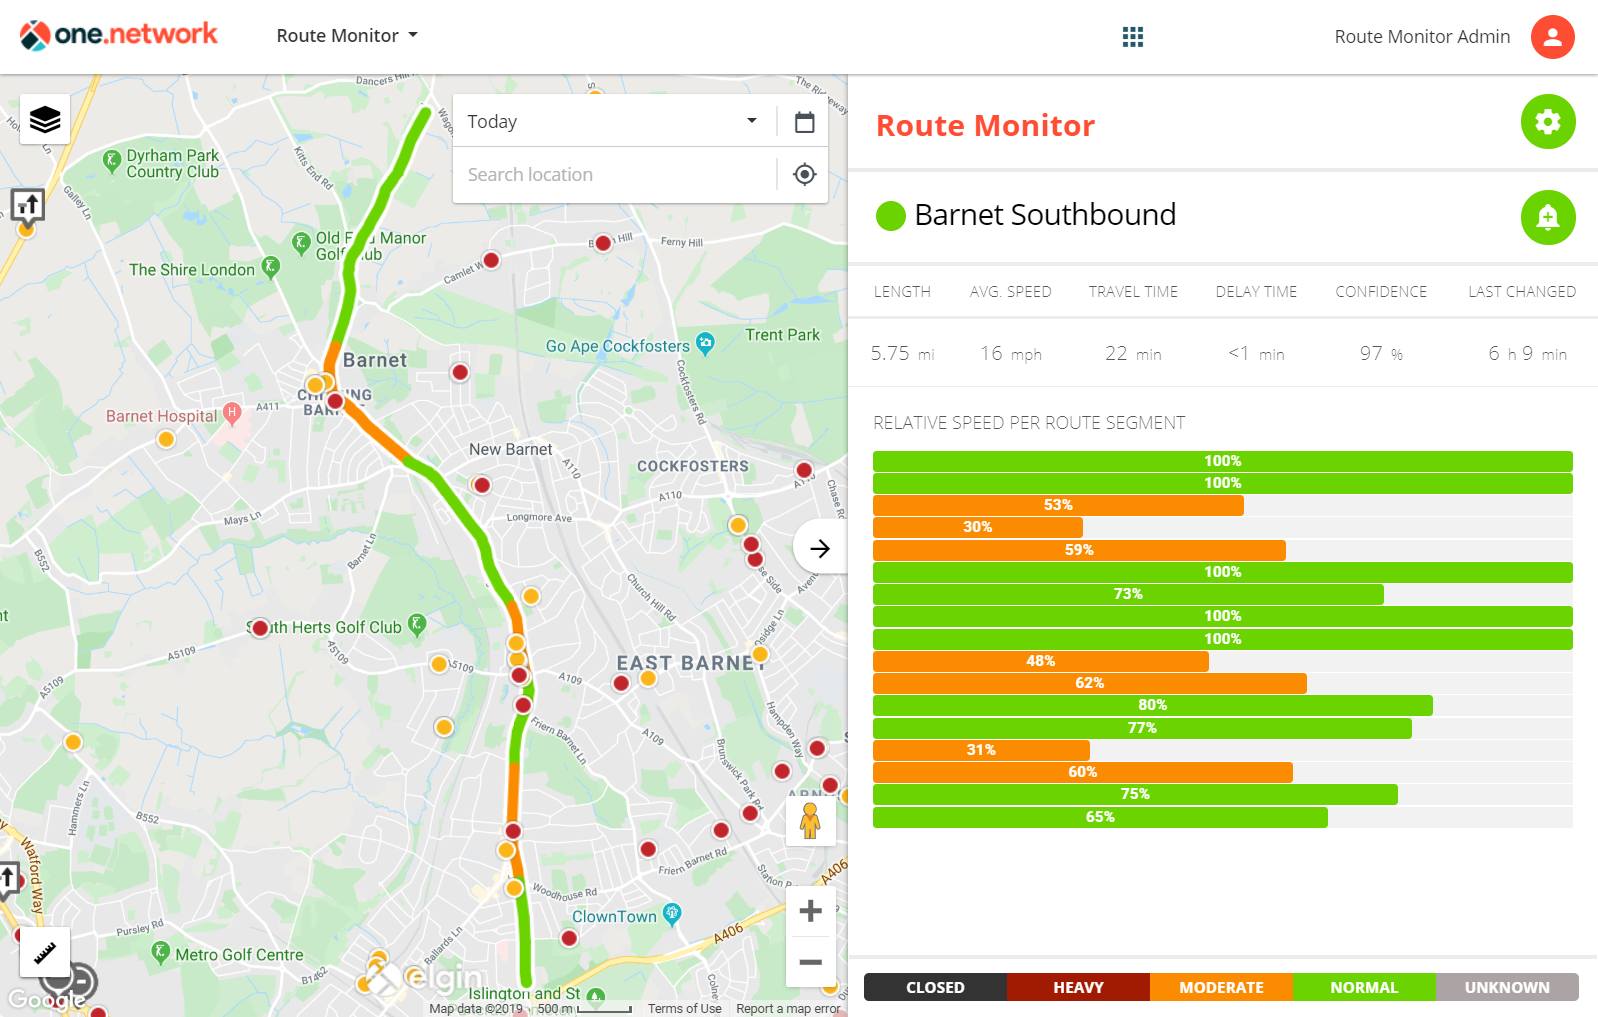Select the map measure ruler tool
Image resolution: width=1598 pixels, height=1017 pixels.
tap(45, 952)
